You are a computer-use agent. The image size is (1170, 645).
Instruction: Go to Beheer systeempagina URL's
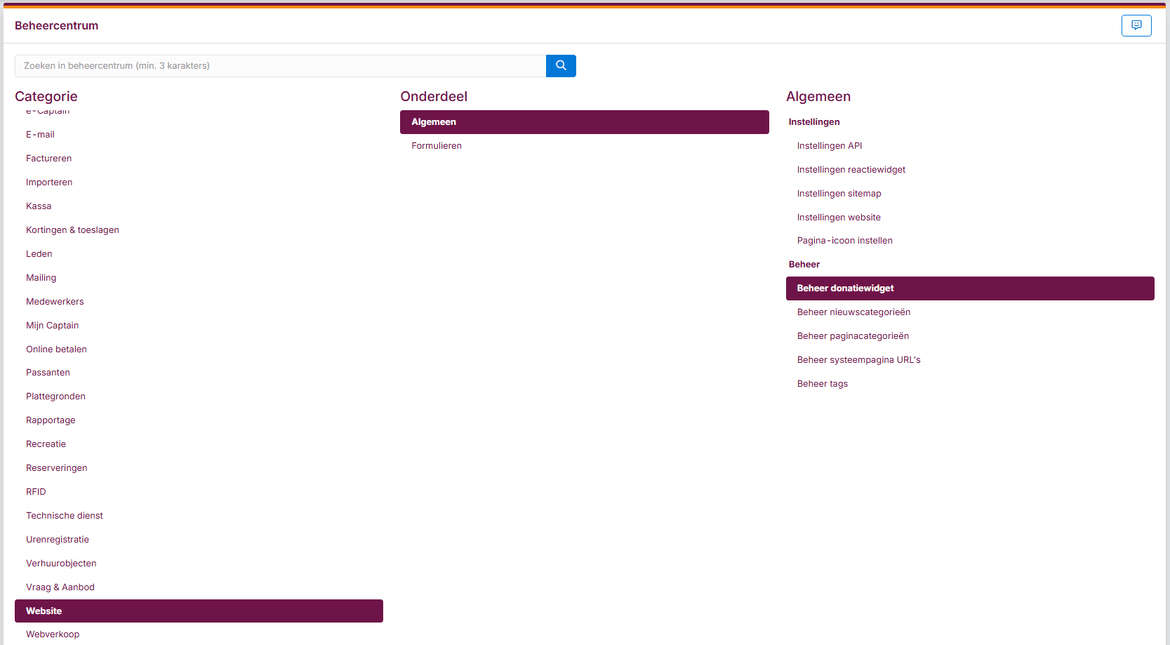coord(858,360)
